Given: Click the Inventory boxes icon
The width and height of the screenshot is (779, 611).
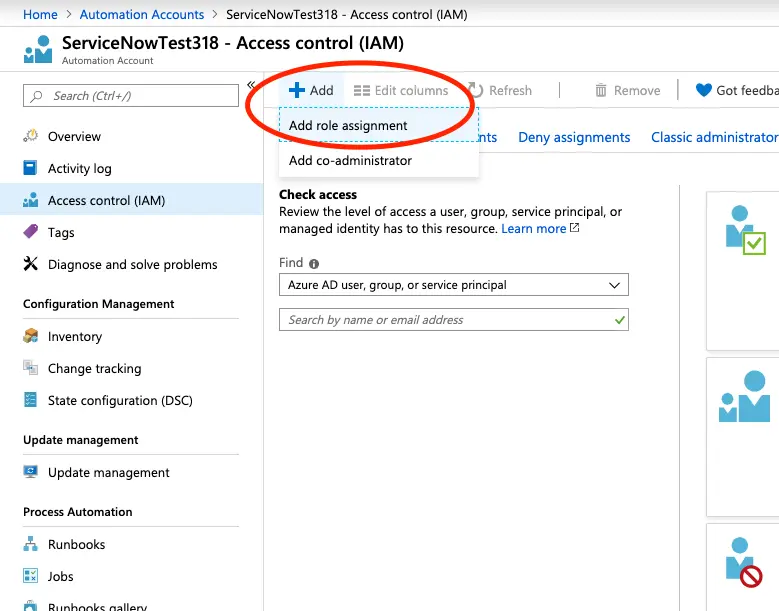Looking at the screenshot, I should coord(30,336).
